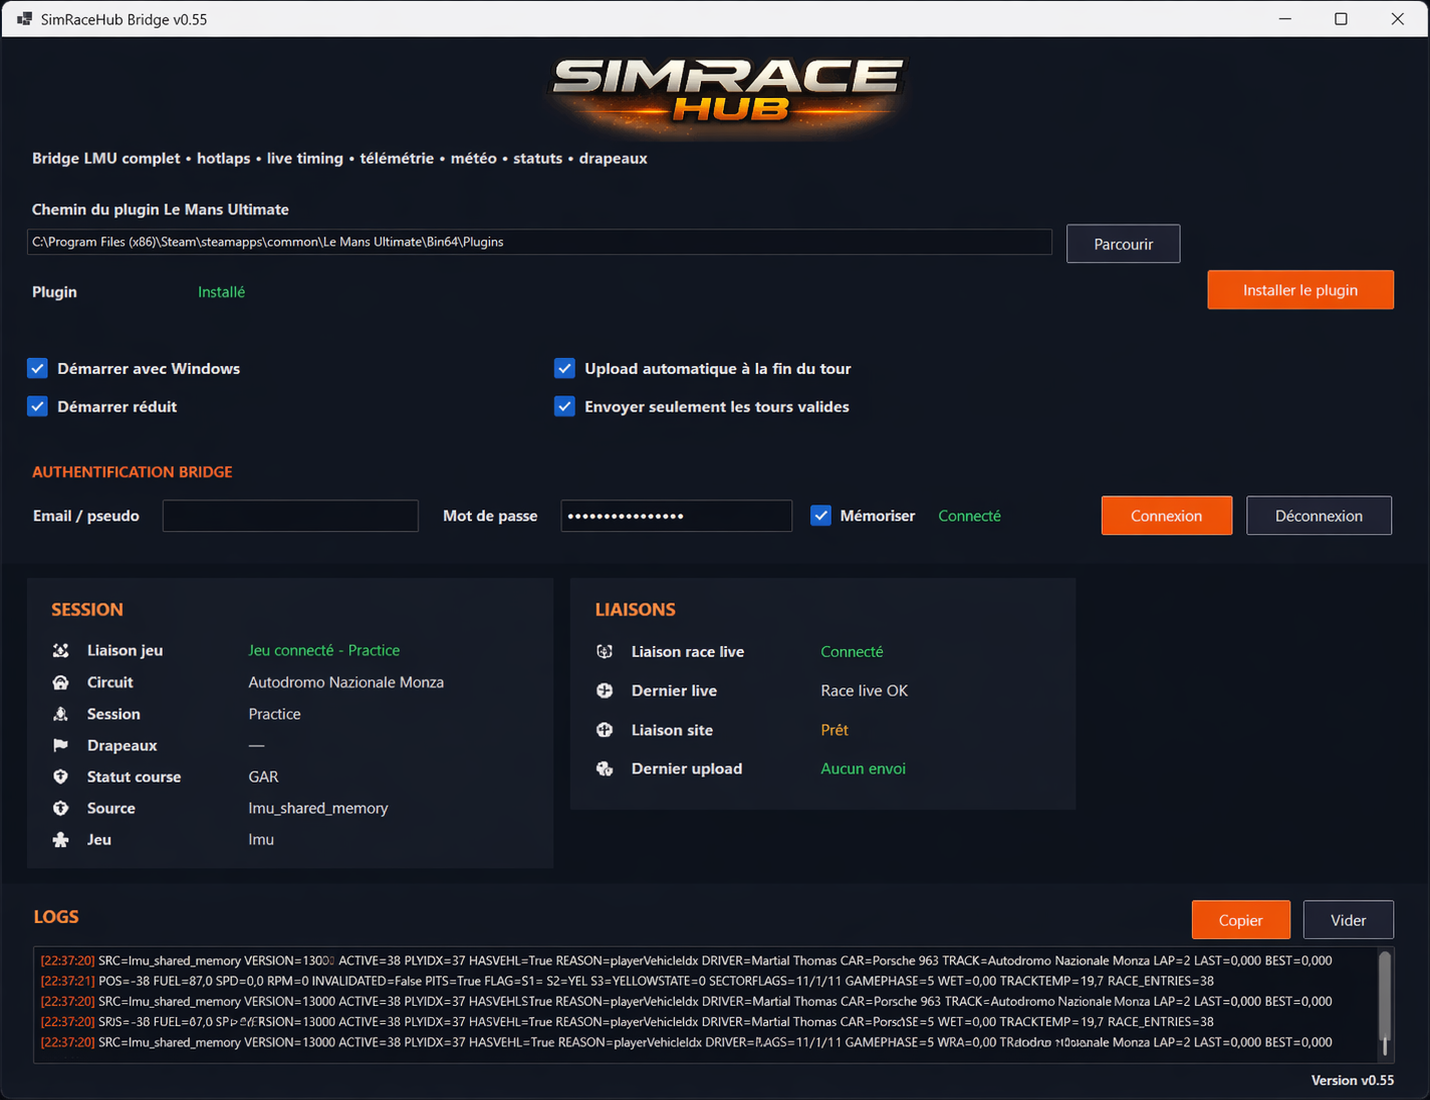Click the 'lmu' Jeu value

pyautogui.click(x=261, y=840)
